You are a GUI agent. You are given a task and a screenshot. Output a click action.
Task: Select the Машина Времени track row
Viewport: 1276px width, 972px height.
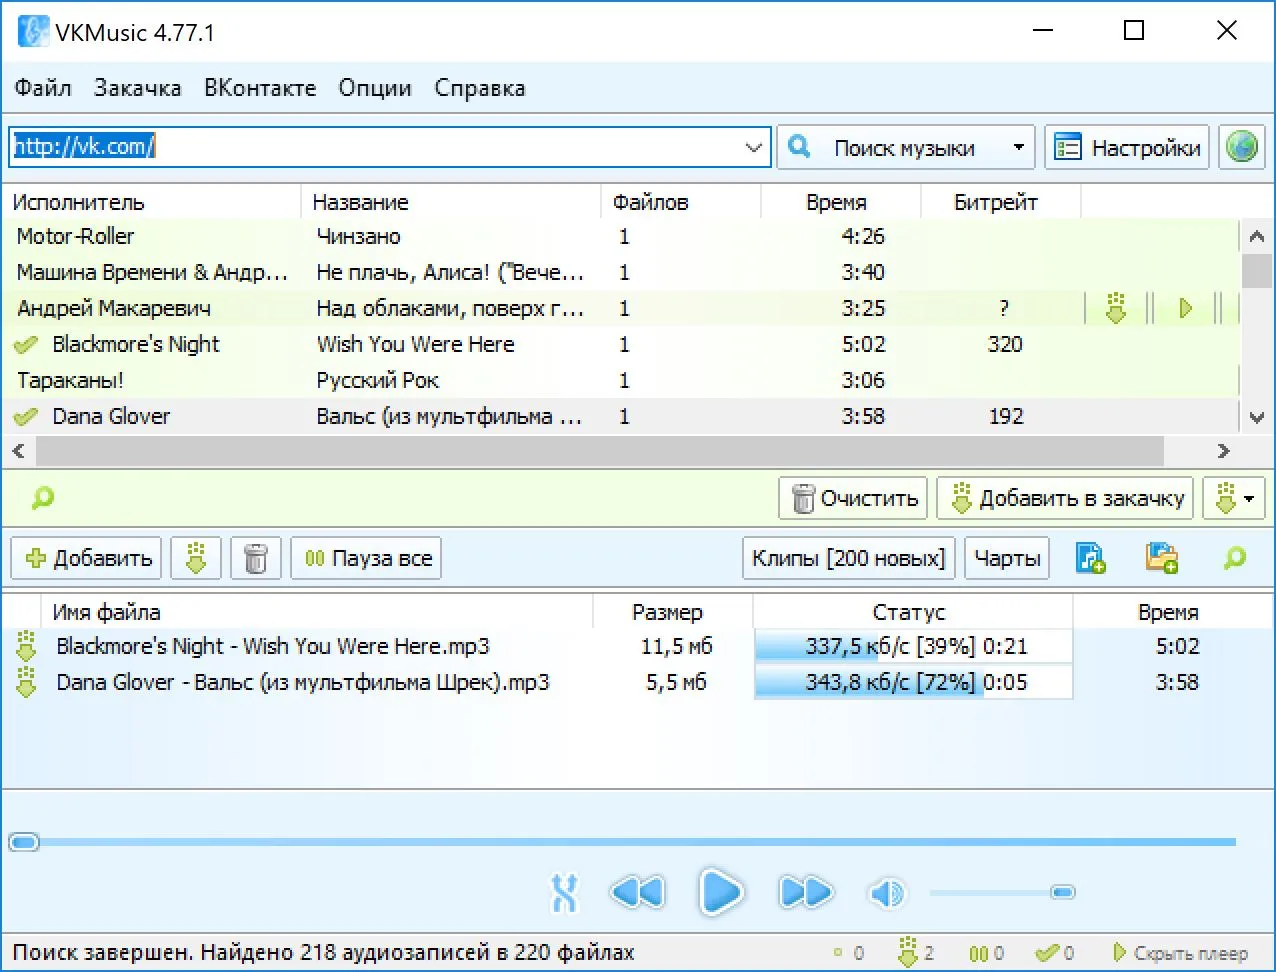(620, 272)
